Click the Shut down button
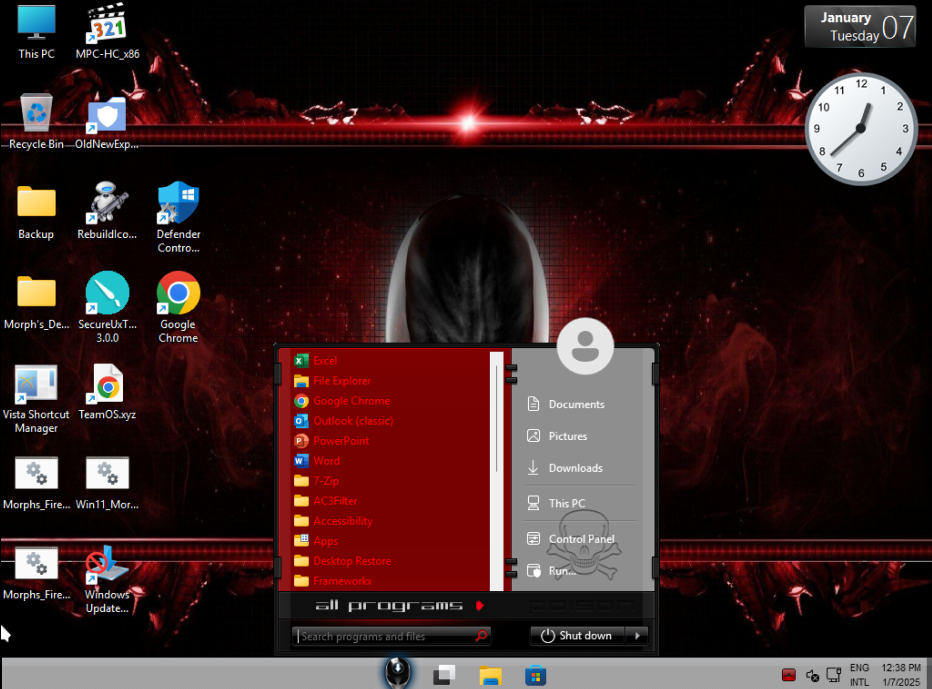Viewport: 932px width, 689px height. coord(577,635)
